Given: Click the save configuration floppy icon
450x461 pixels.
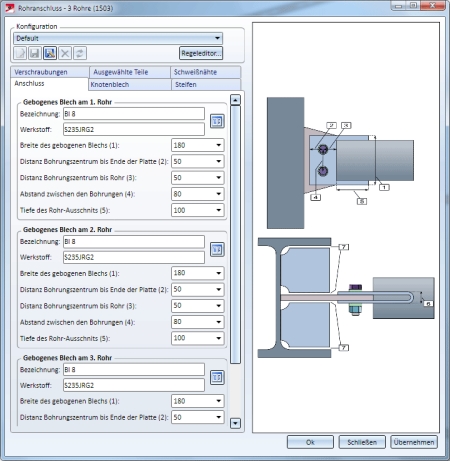Looking at the screenshot, I should 35,53.
